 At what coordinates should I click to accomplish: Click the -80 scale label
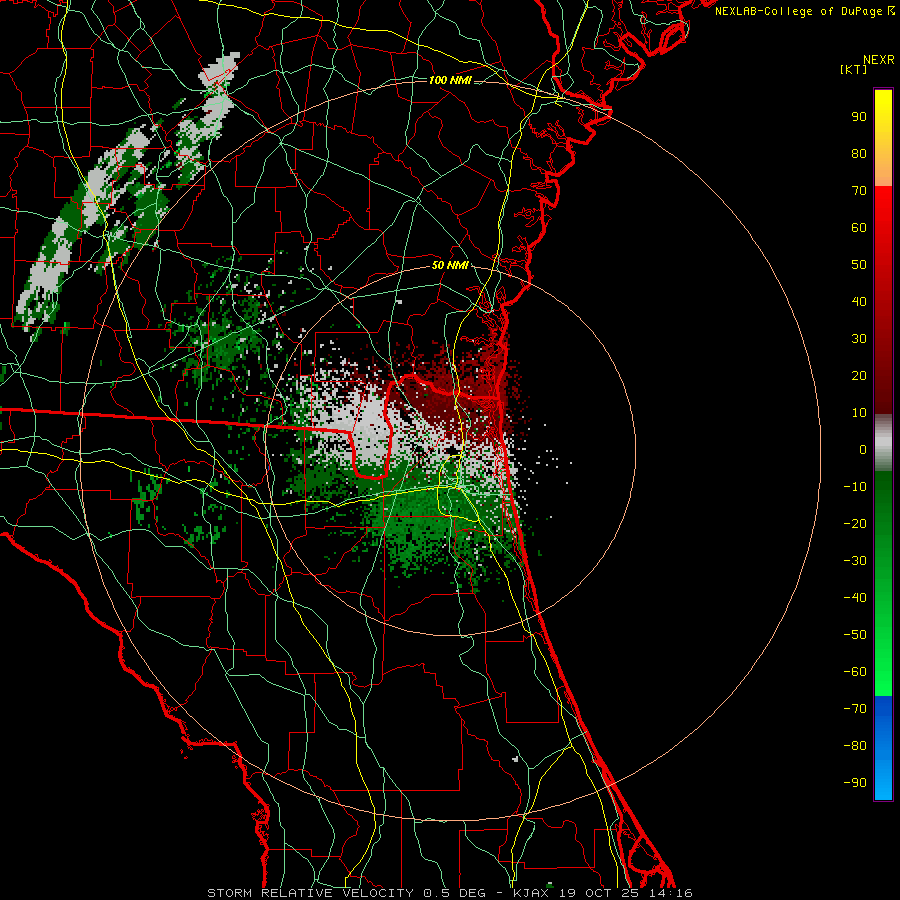coord(855,746)
